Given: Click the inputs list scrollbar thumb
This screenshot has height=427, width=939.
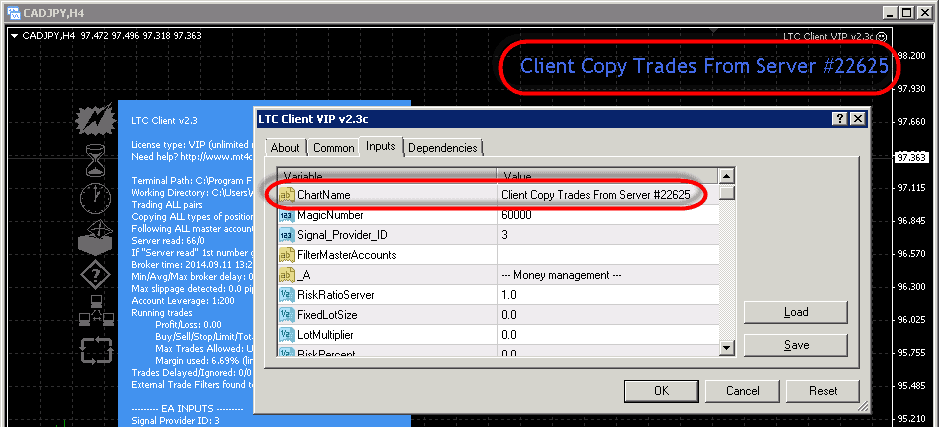Looking at the screenshot, I should [x=726, y=193].
